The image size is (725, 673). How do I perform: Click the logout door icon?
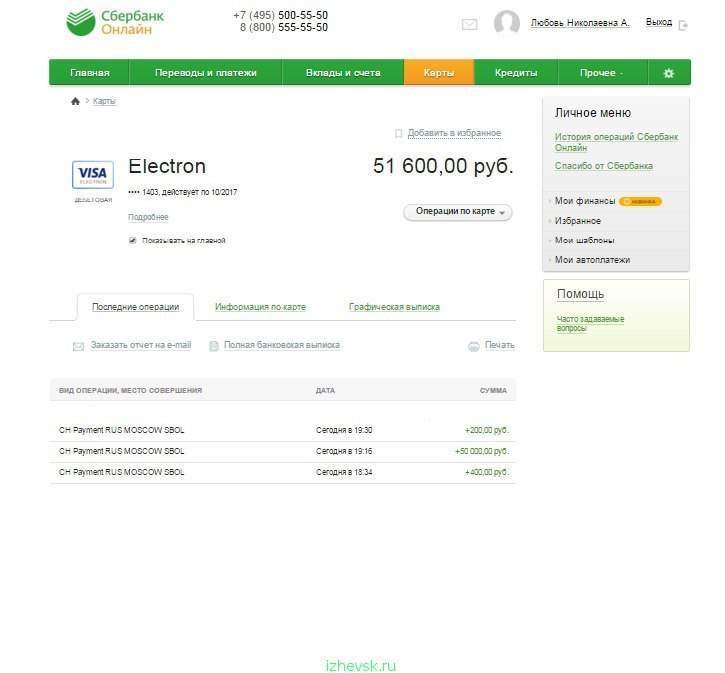(683, 25)
